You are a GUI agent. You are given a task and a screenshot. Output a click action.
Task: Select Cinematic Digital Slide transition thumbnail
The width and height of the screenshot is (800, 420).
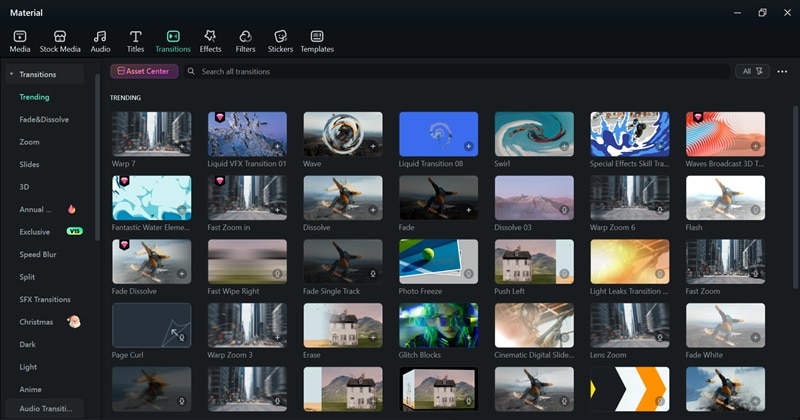[x=534, y=325]
